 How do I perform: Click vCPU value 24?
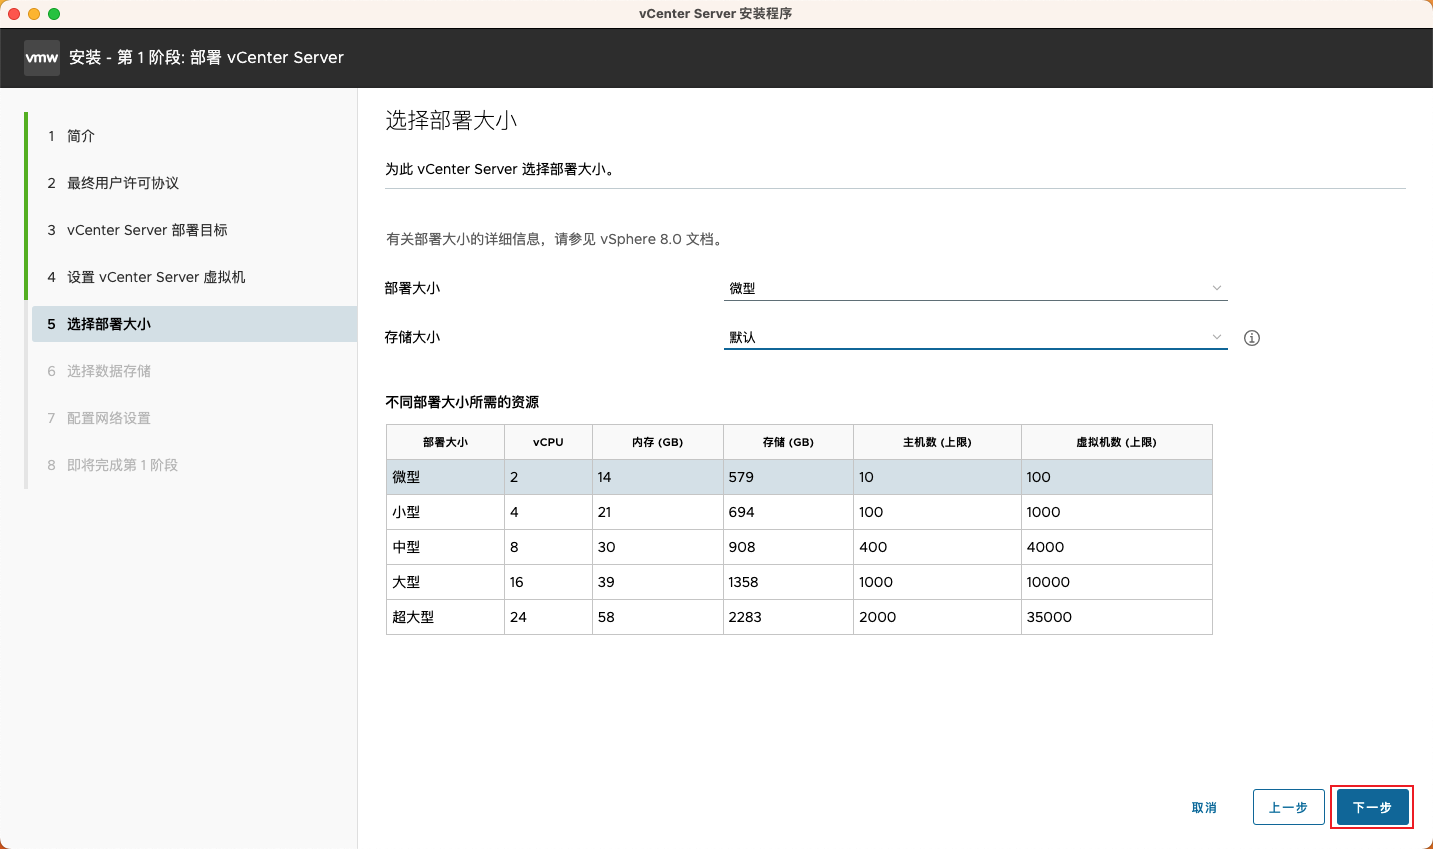[x=518, y=617]
